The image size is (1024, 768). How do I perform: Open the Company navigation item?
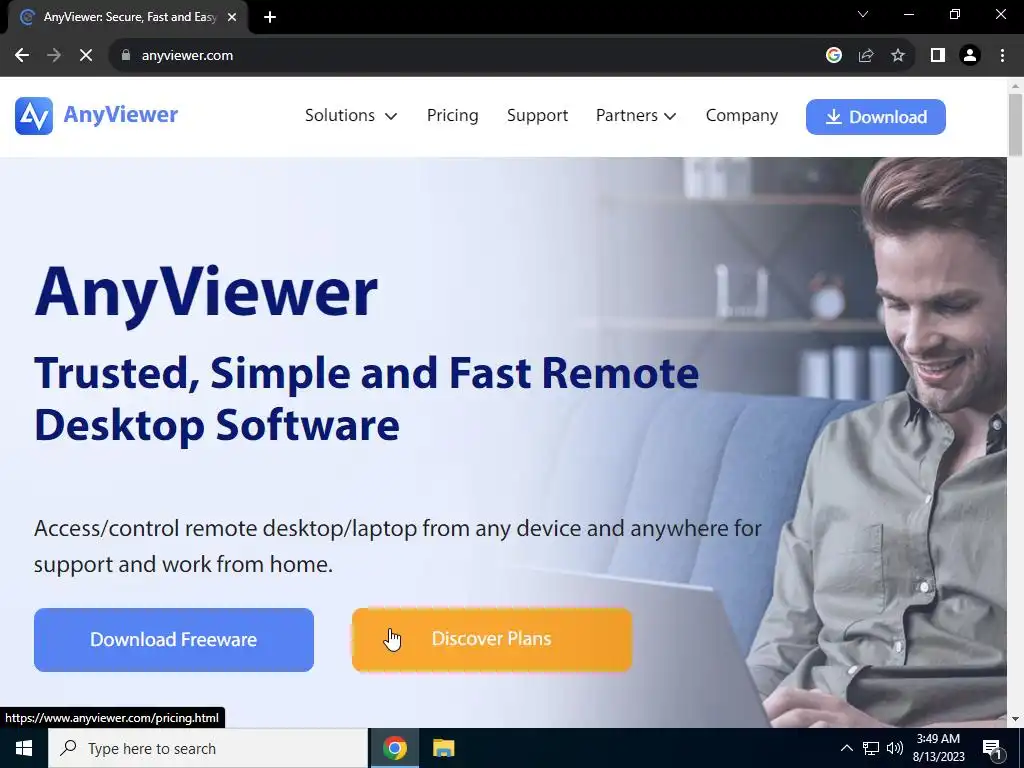pyautogui.click(x=742, y=116)
